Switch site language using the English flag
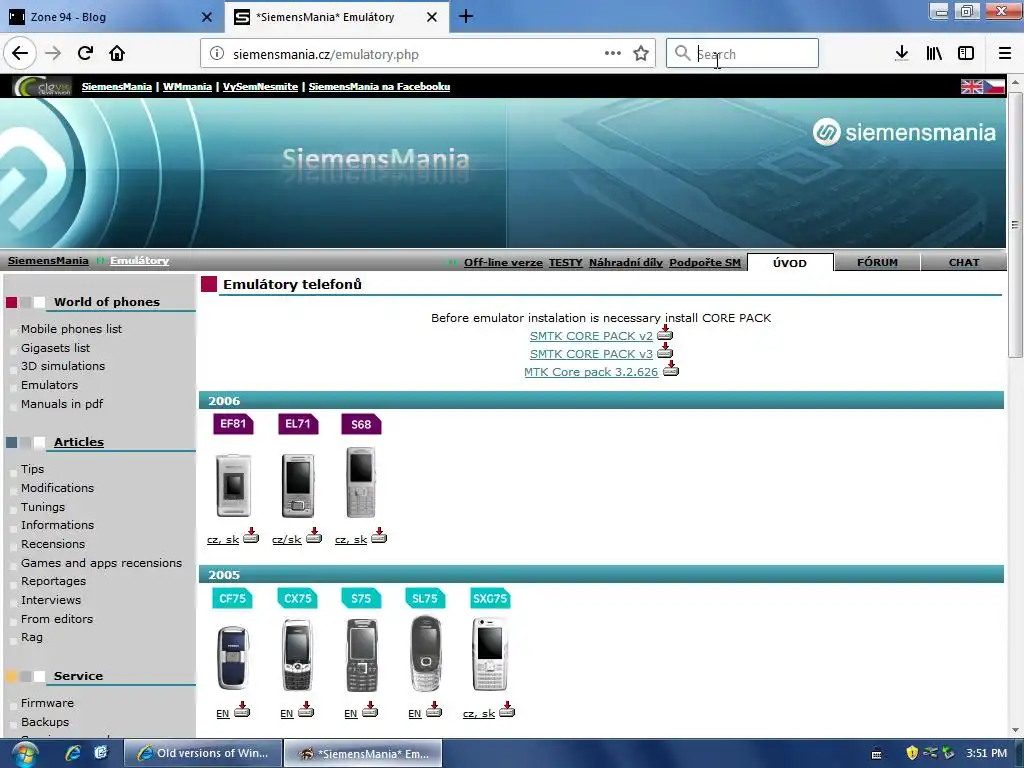 (971, 86)
